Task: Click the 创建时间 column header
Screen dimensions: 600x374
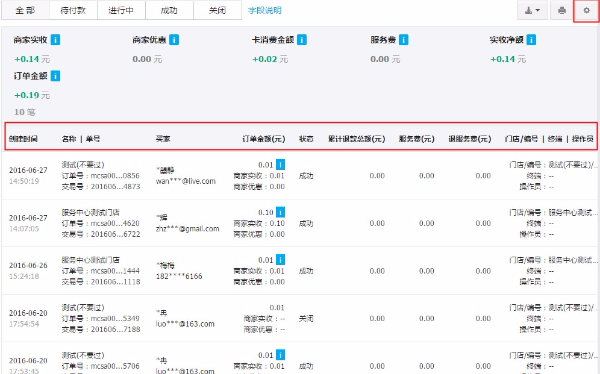Action: point(23,139)
